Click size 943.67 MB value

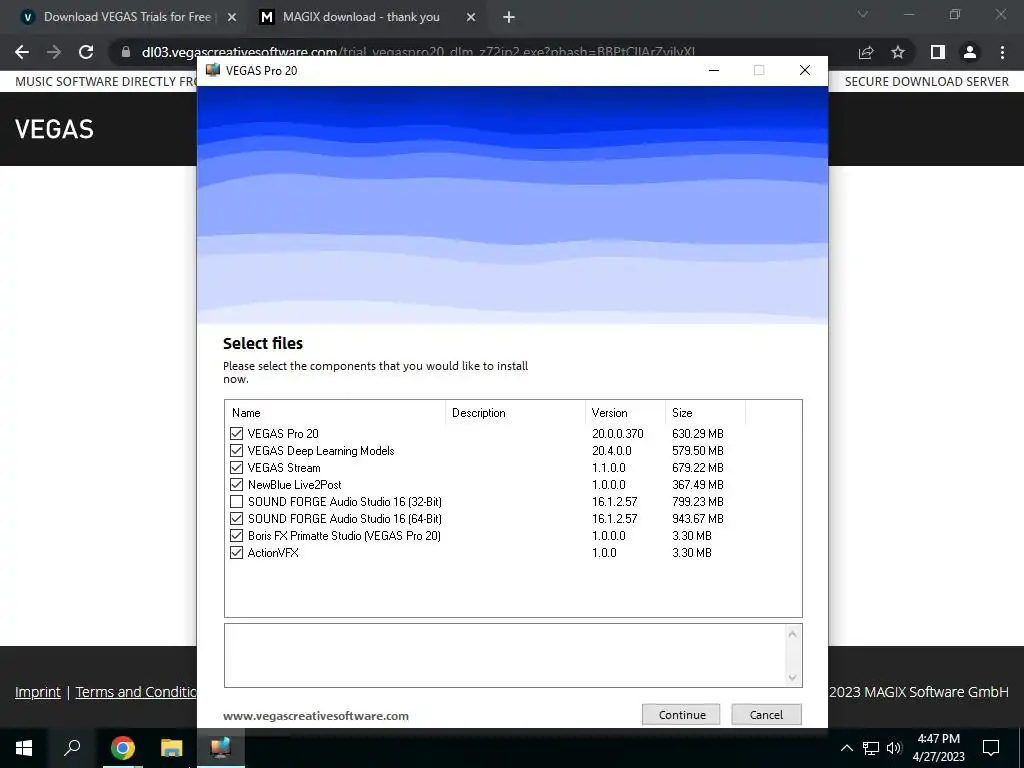(x=697, y=519)
